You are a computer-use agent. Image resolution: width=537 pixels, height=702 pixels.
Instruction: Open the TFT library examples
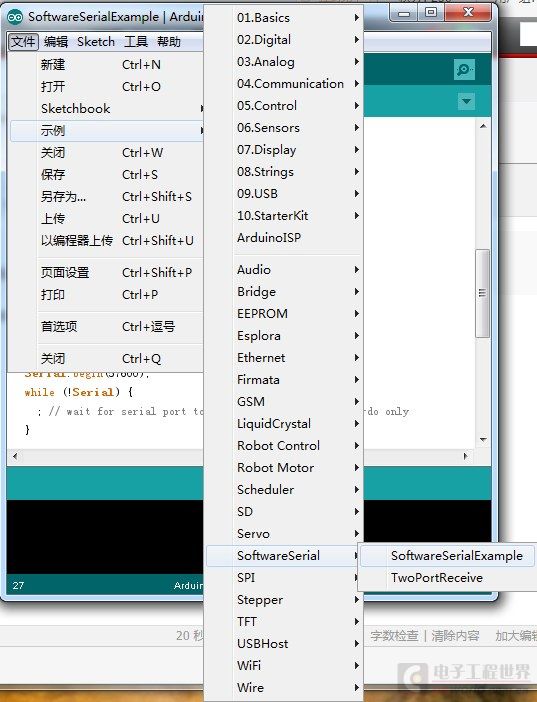[x=284, y=621]
